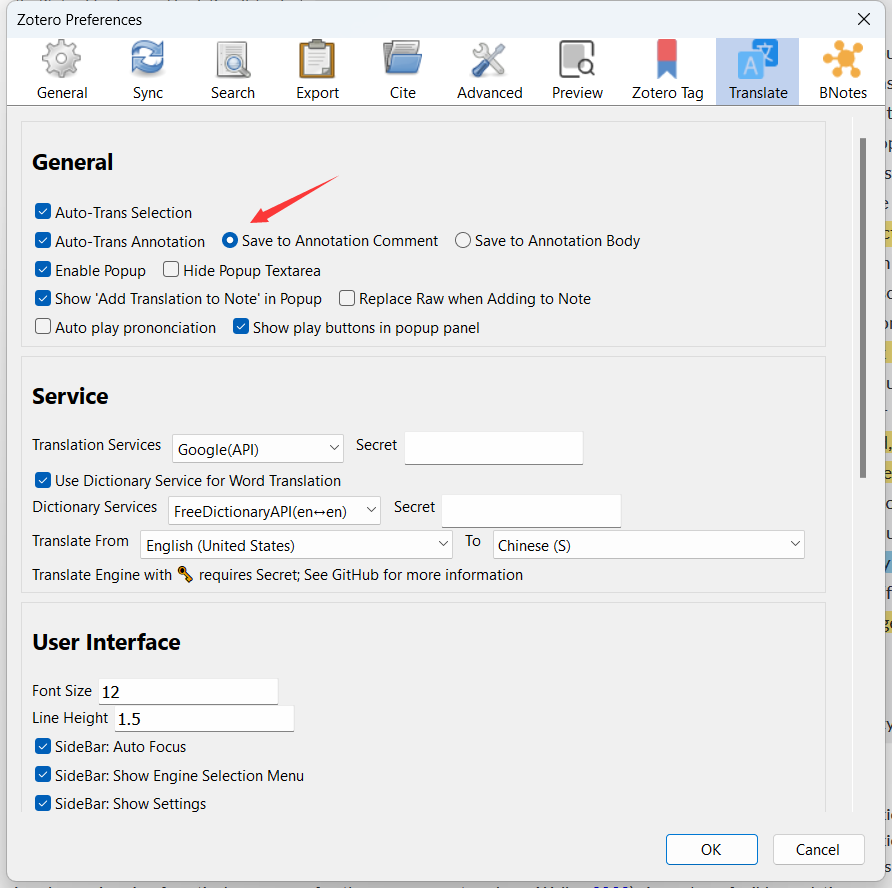Viewport: 892px width, 888px height.
Task: Toggle Enable Popup checkbox
Action: [43, 269]
